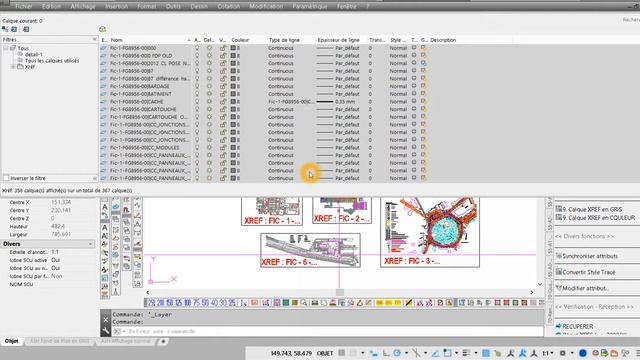Change color swatch of CACHE layer
The width and height of the screenshot is (640, 360).
click(233, 102)
